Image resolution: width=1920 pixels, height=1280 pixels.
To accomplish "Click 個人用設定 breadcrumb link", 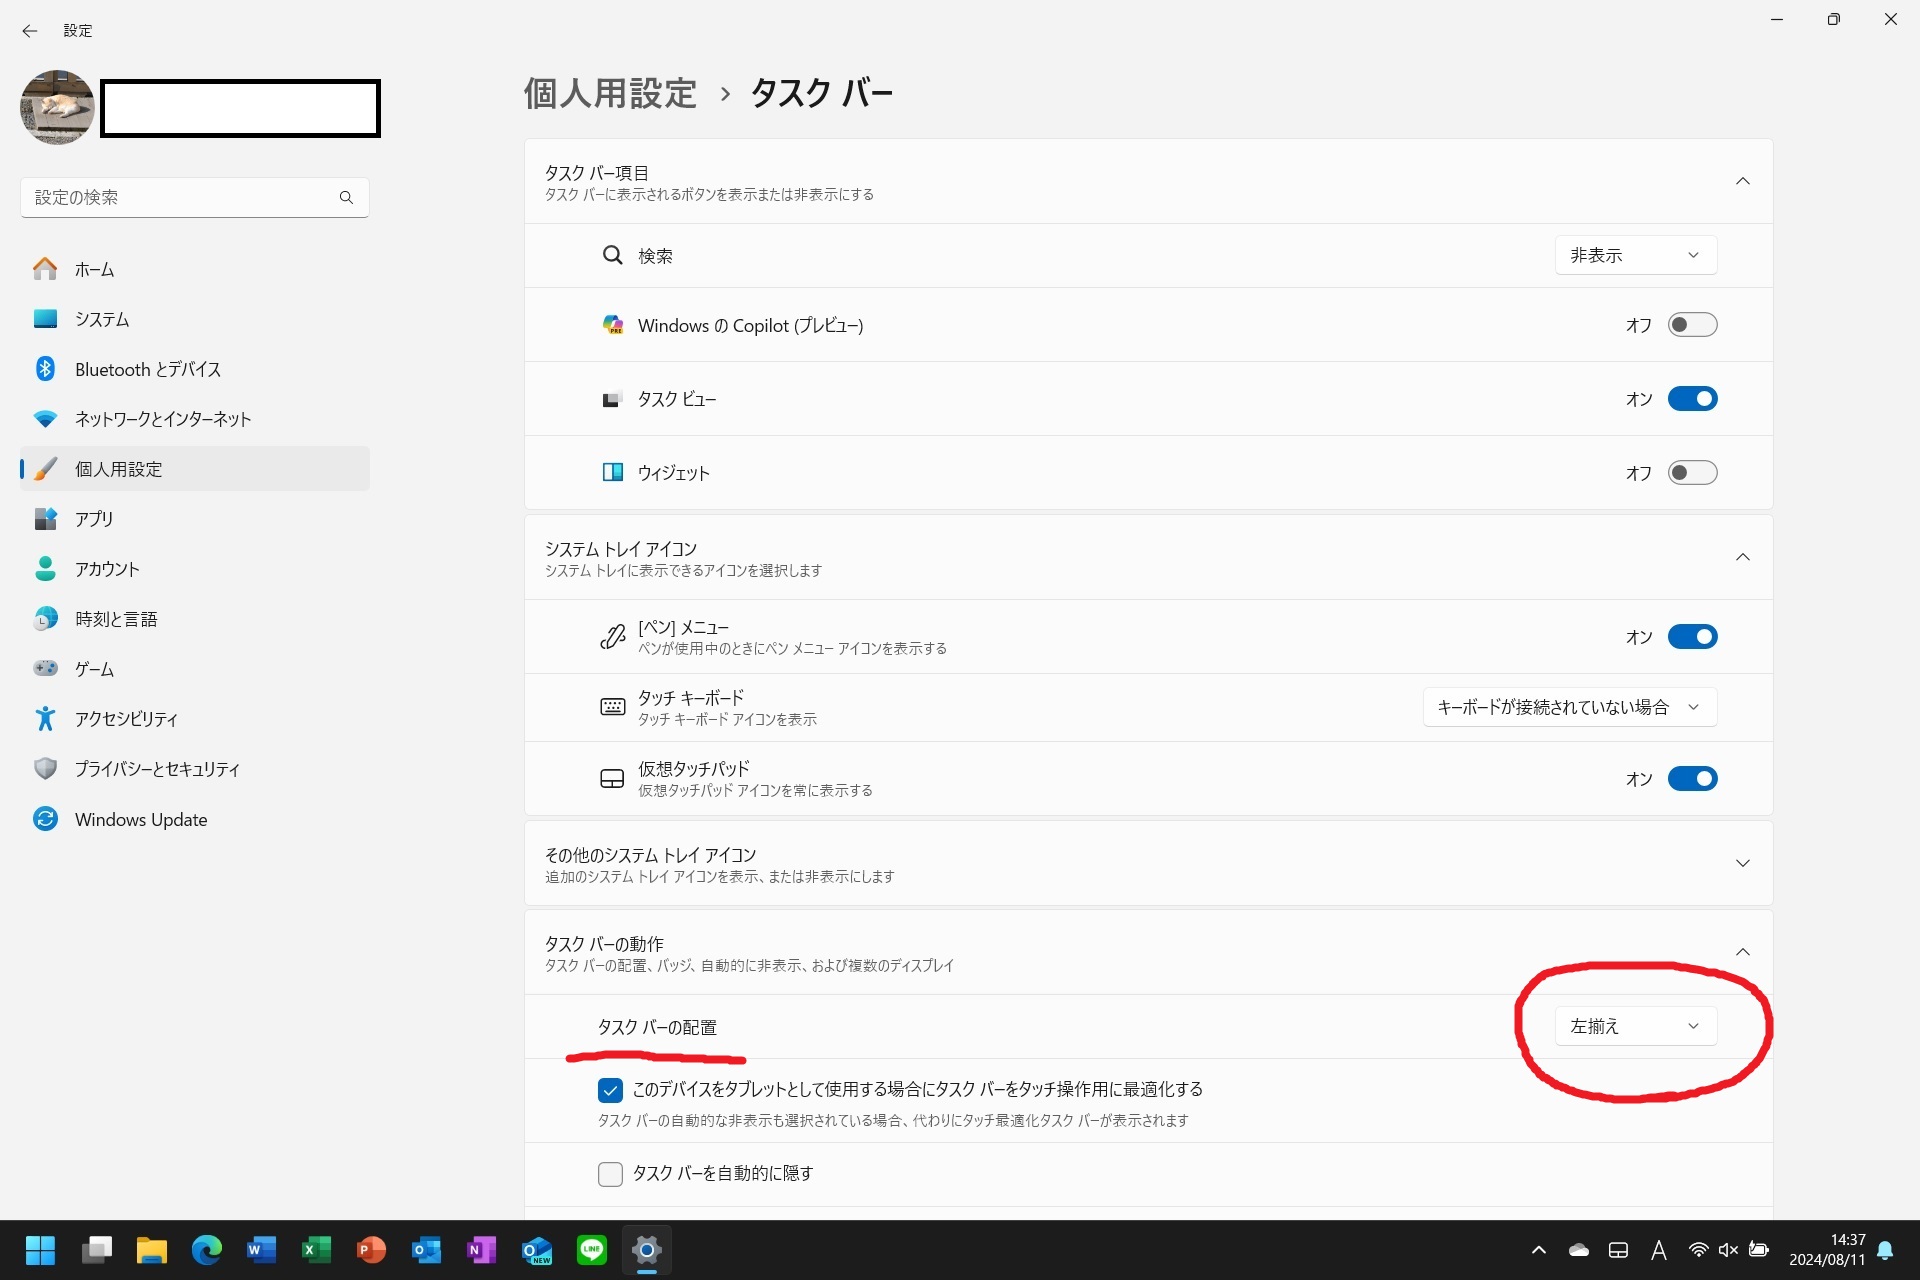I will point(610,93).
